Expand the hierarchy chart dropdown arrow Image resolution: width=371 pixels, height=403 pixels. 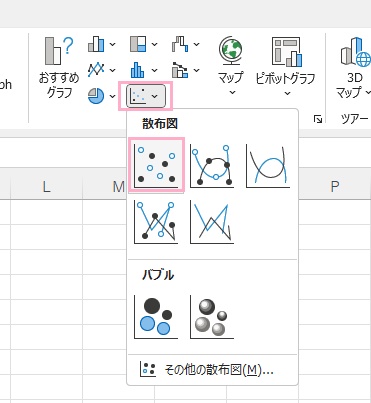click(154, 44)
